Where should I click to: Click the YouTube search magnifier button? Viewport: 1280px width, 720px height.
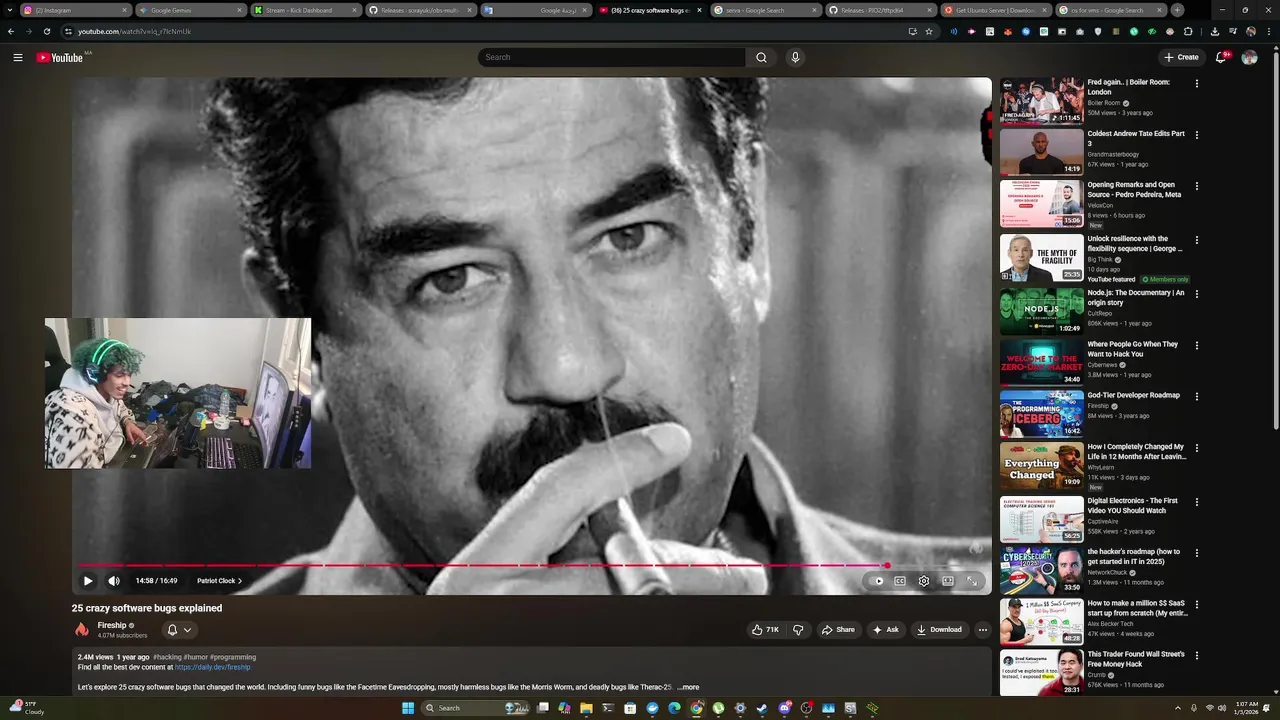[x=761, y=57]
